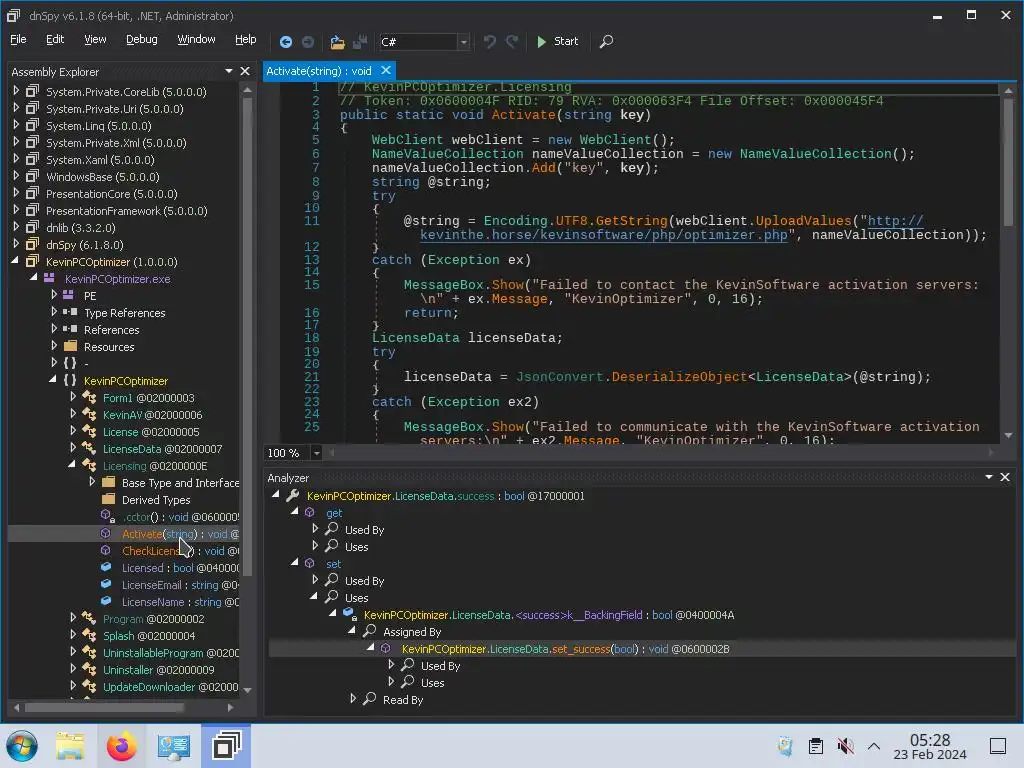1024x768 pixels.
Task: Open the C# language dropdown
Action: coord(463,42)
